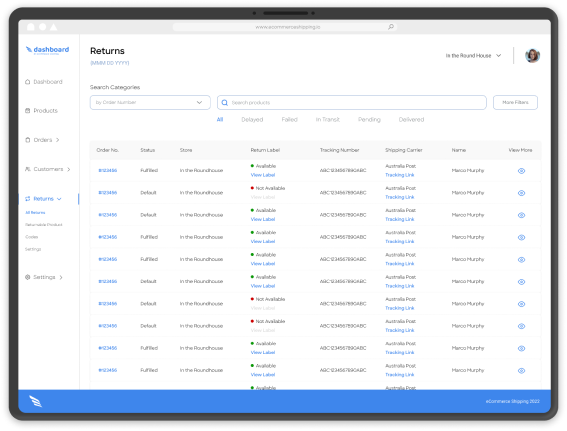The width and height of the screenshot is (567, 431).
Task: Switch to the Delayed filter tab
Action: [252, 120]
